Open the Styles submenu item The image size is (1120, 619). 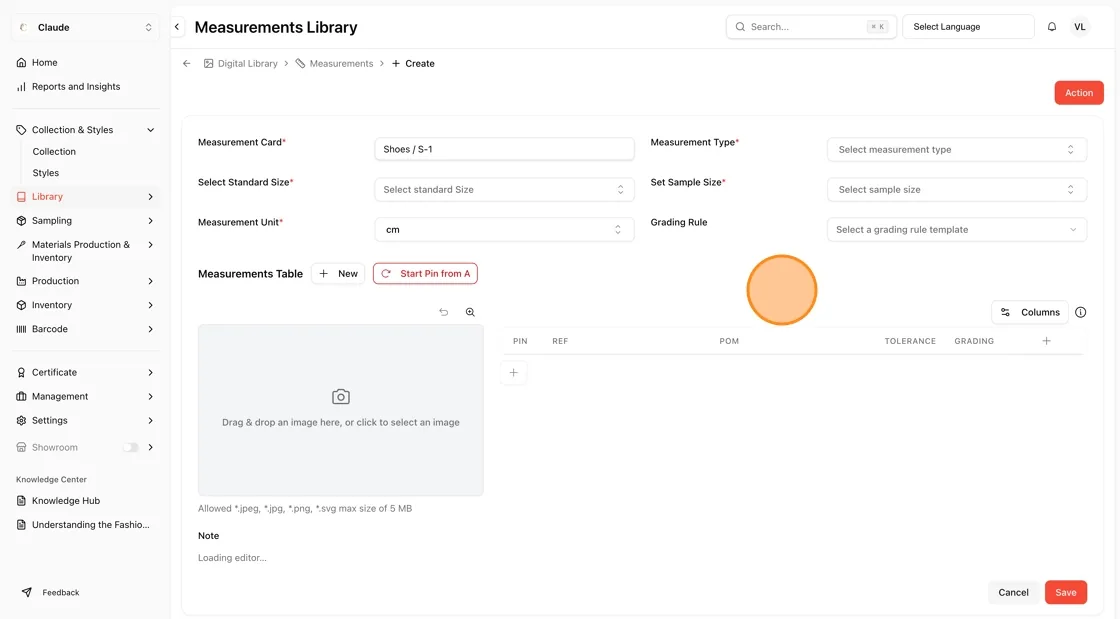[46, 173]
